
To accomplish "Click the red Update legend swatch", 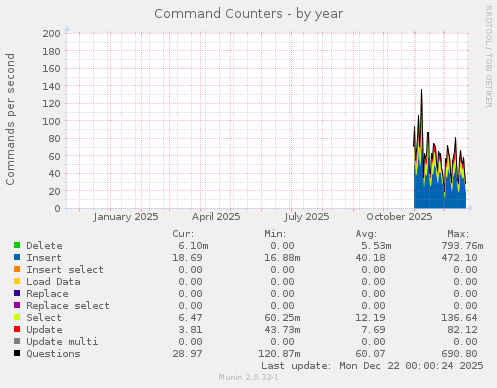I will pos(17,329).
